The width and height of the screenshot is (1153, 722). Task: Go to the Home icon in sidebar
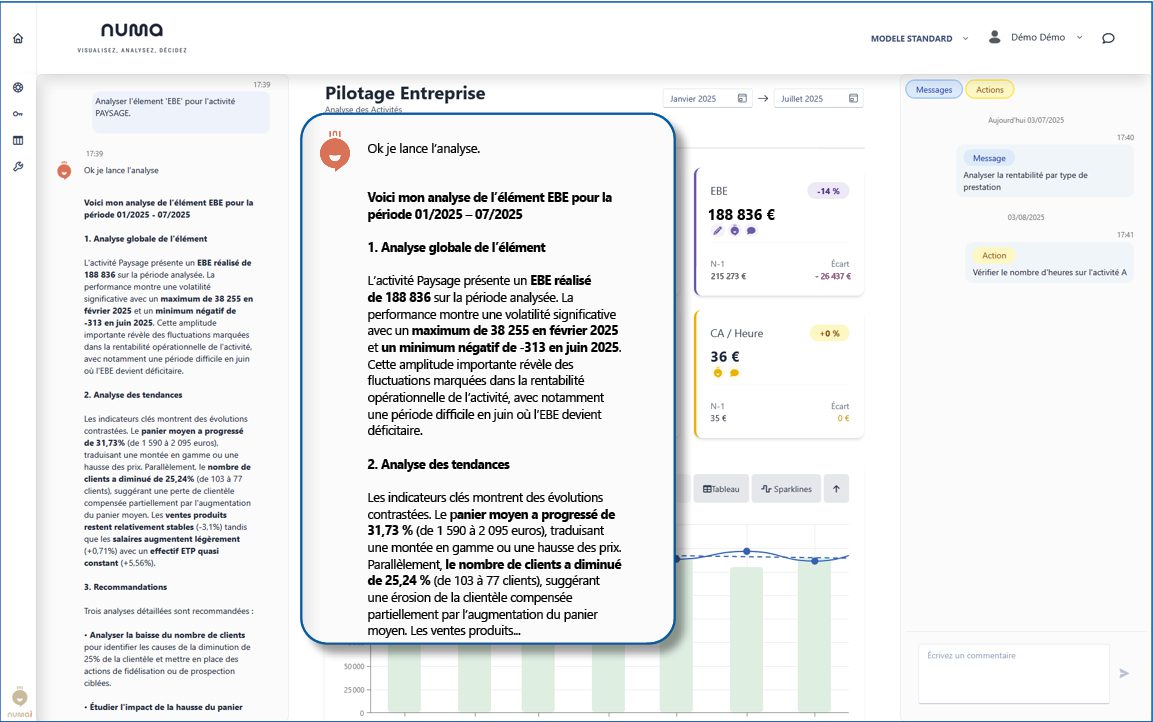pyautogui.click(x=18, y=39)
